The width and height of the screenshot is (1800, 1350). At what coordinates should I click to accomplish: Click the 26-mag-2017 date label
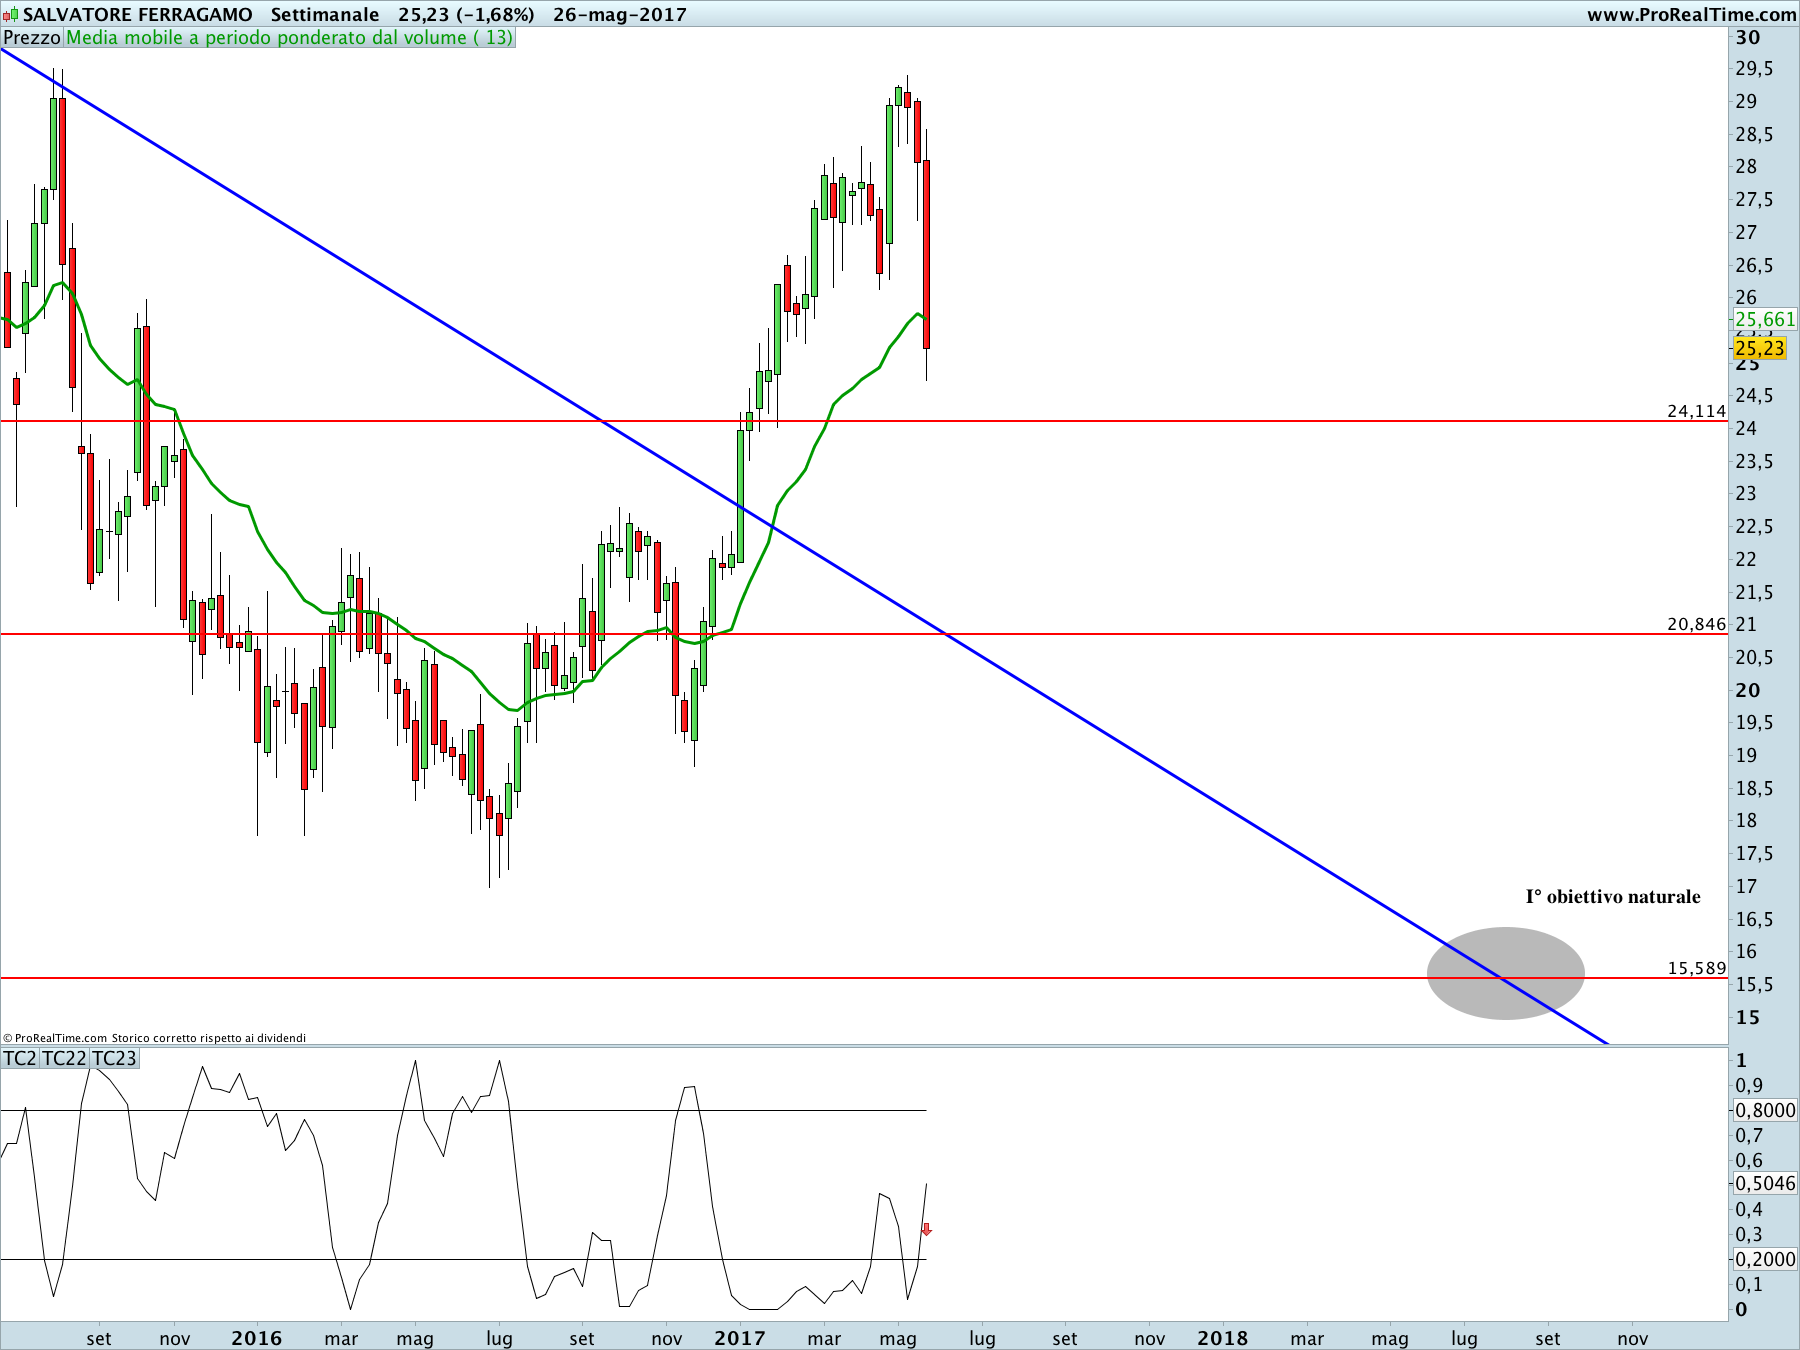coord(620,15)
